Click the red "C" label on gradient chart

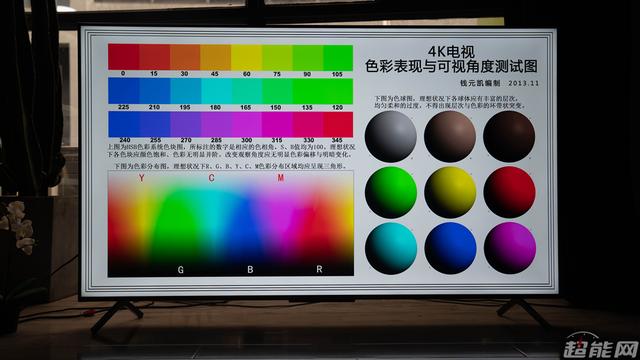click(211, 178)
